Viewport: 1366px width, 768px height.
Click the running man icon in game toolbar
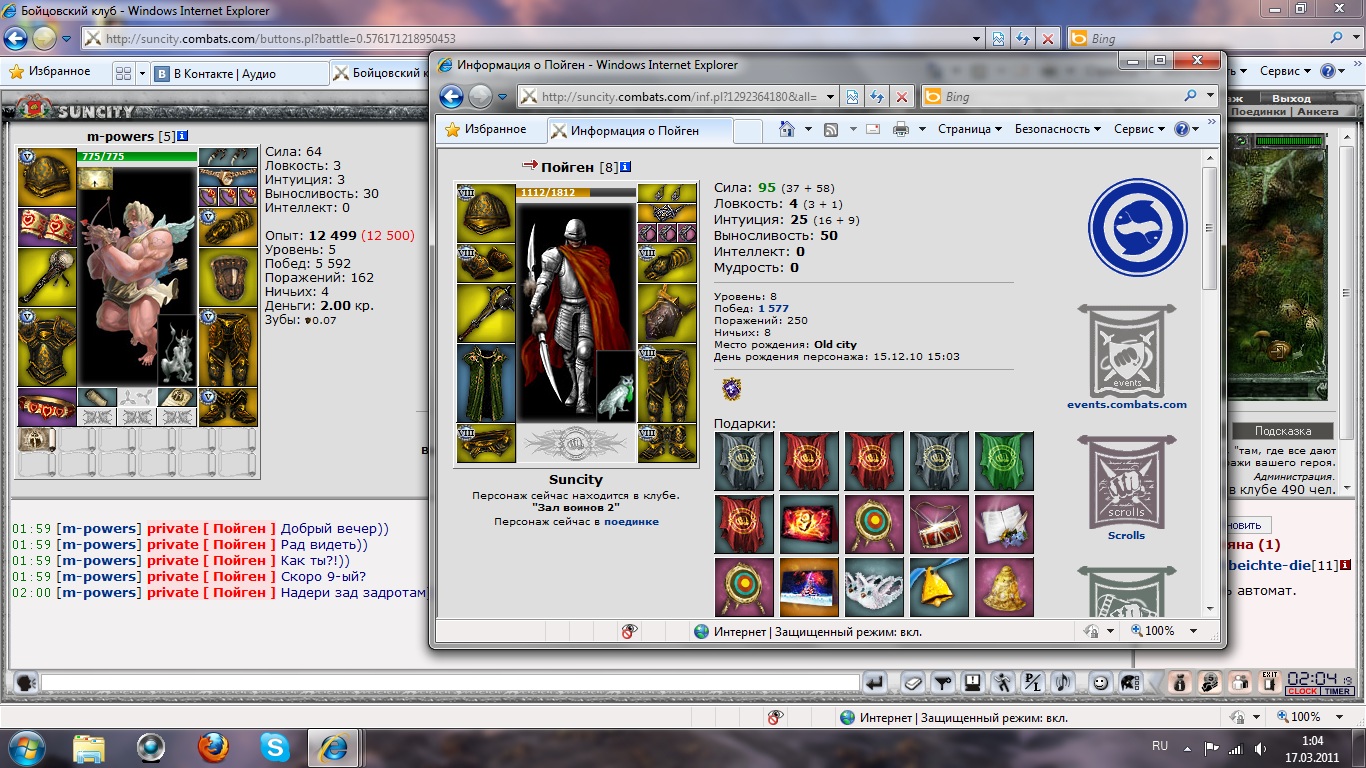coord(1002,683)
